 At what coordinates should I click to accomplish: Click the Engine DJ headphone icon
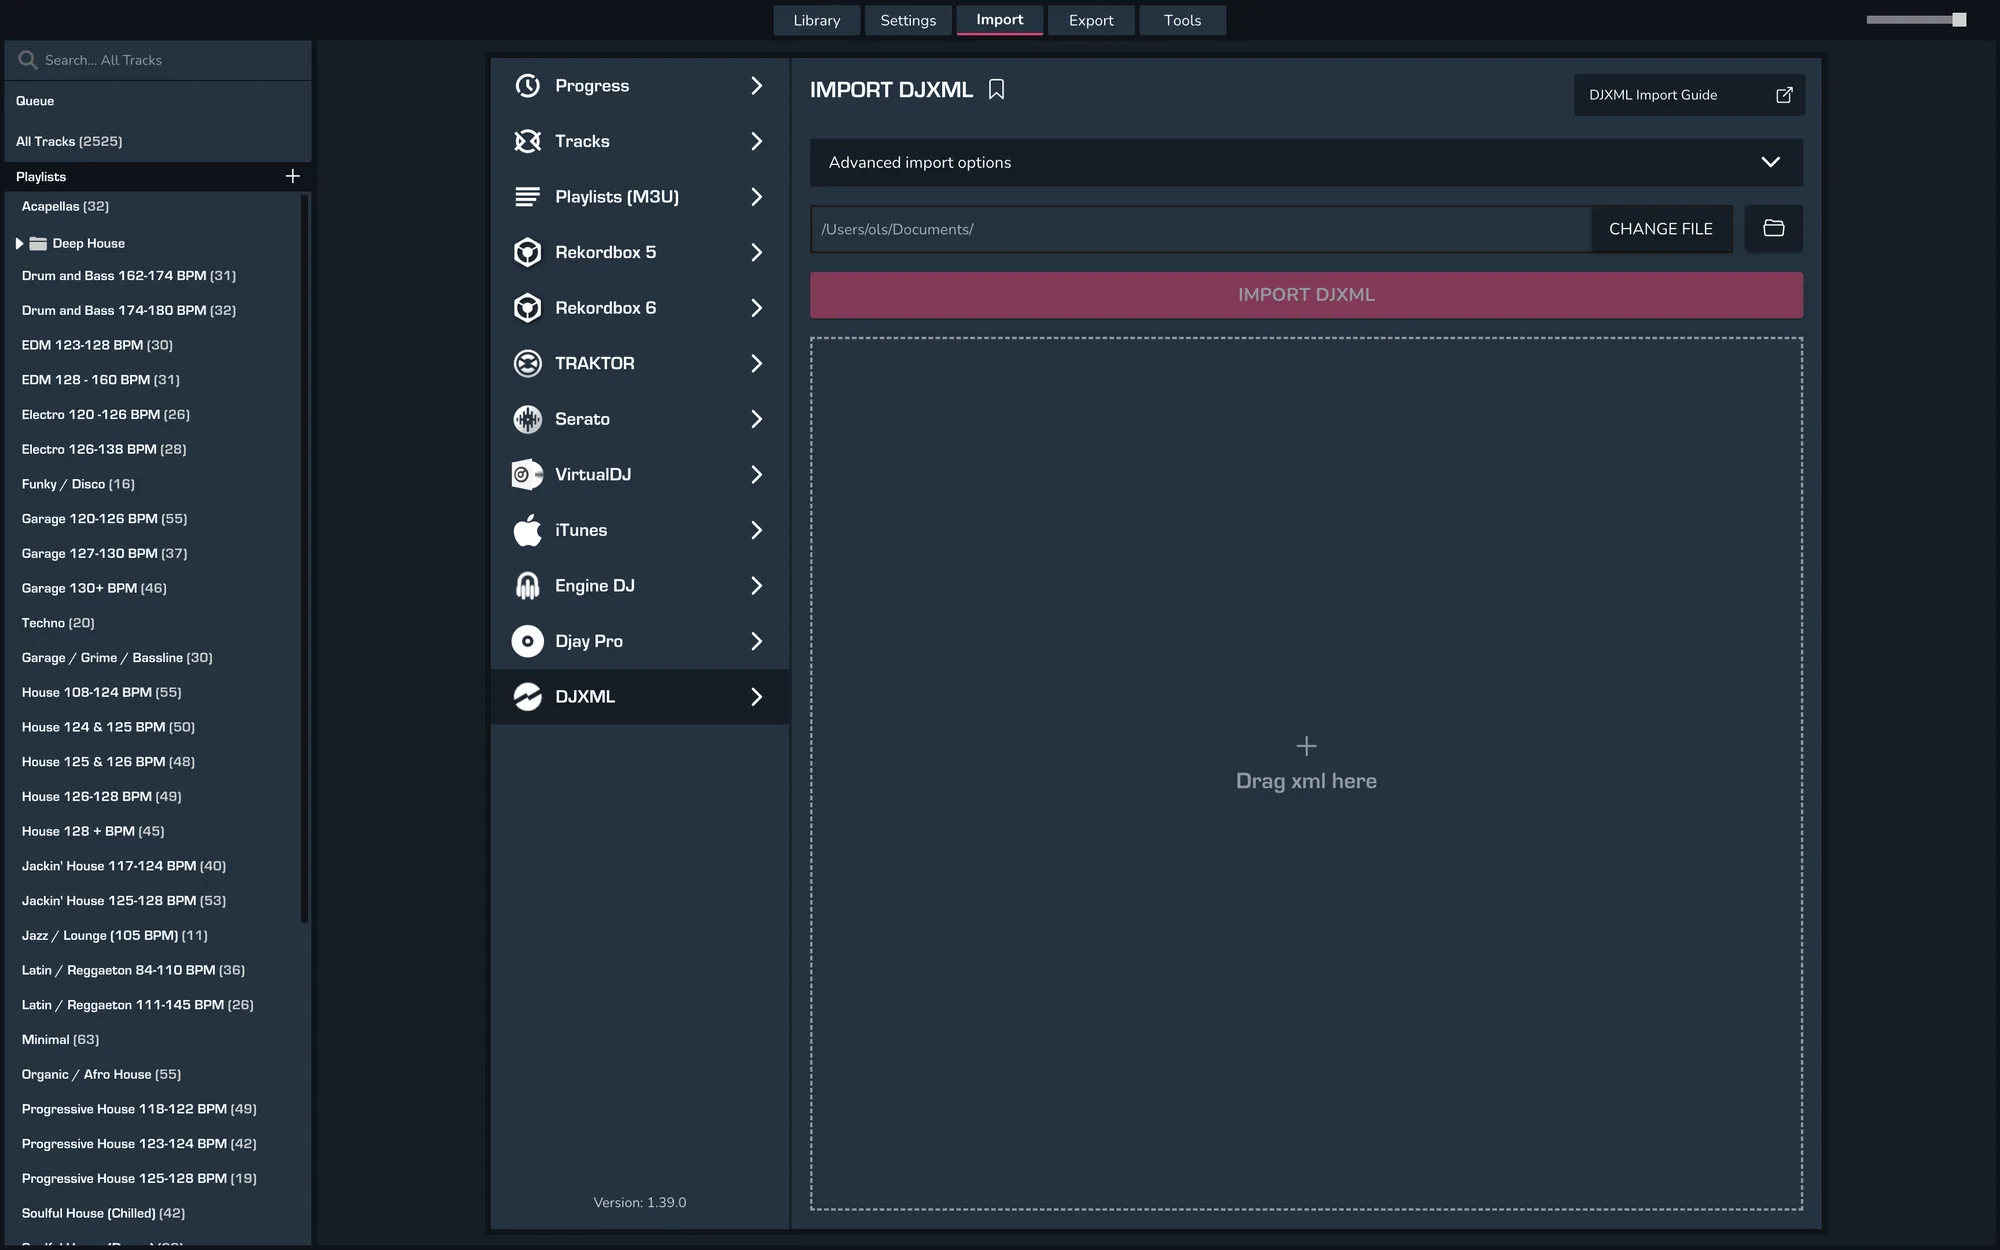coord(527,586)
